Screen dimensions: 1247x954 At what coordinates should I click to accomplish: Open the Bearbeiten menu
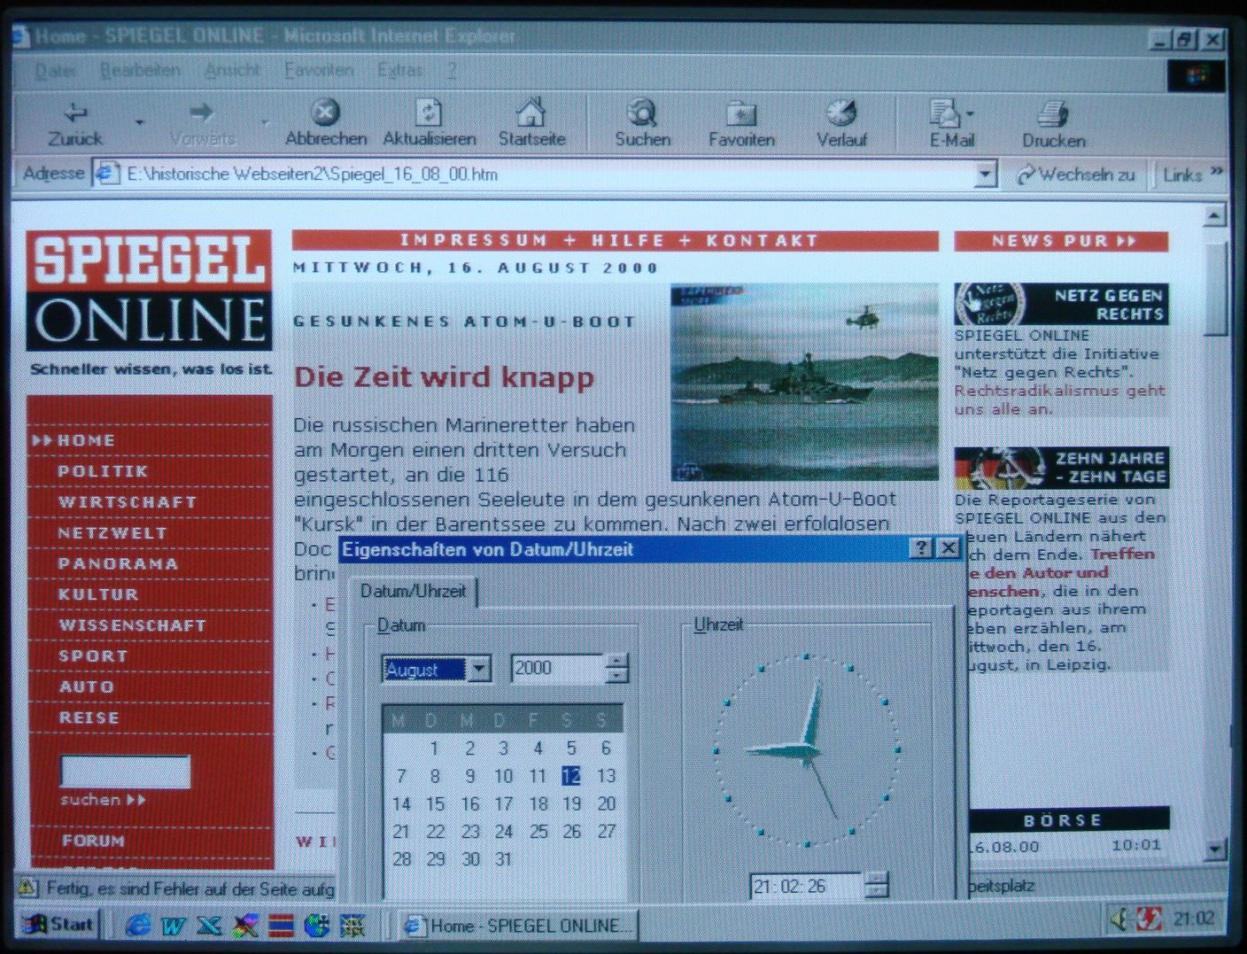[140, 71]
